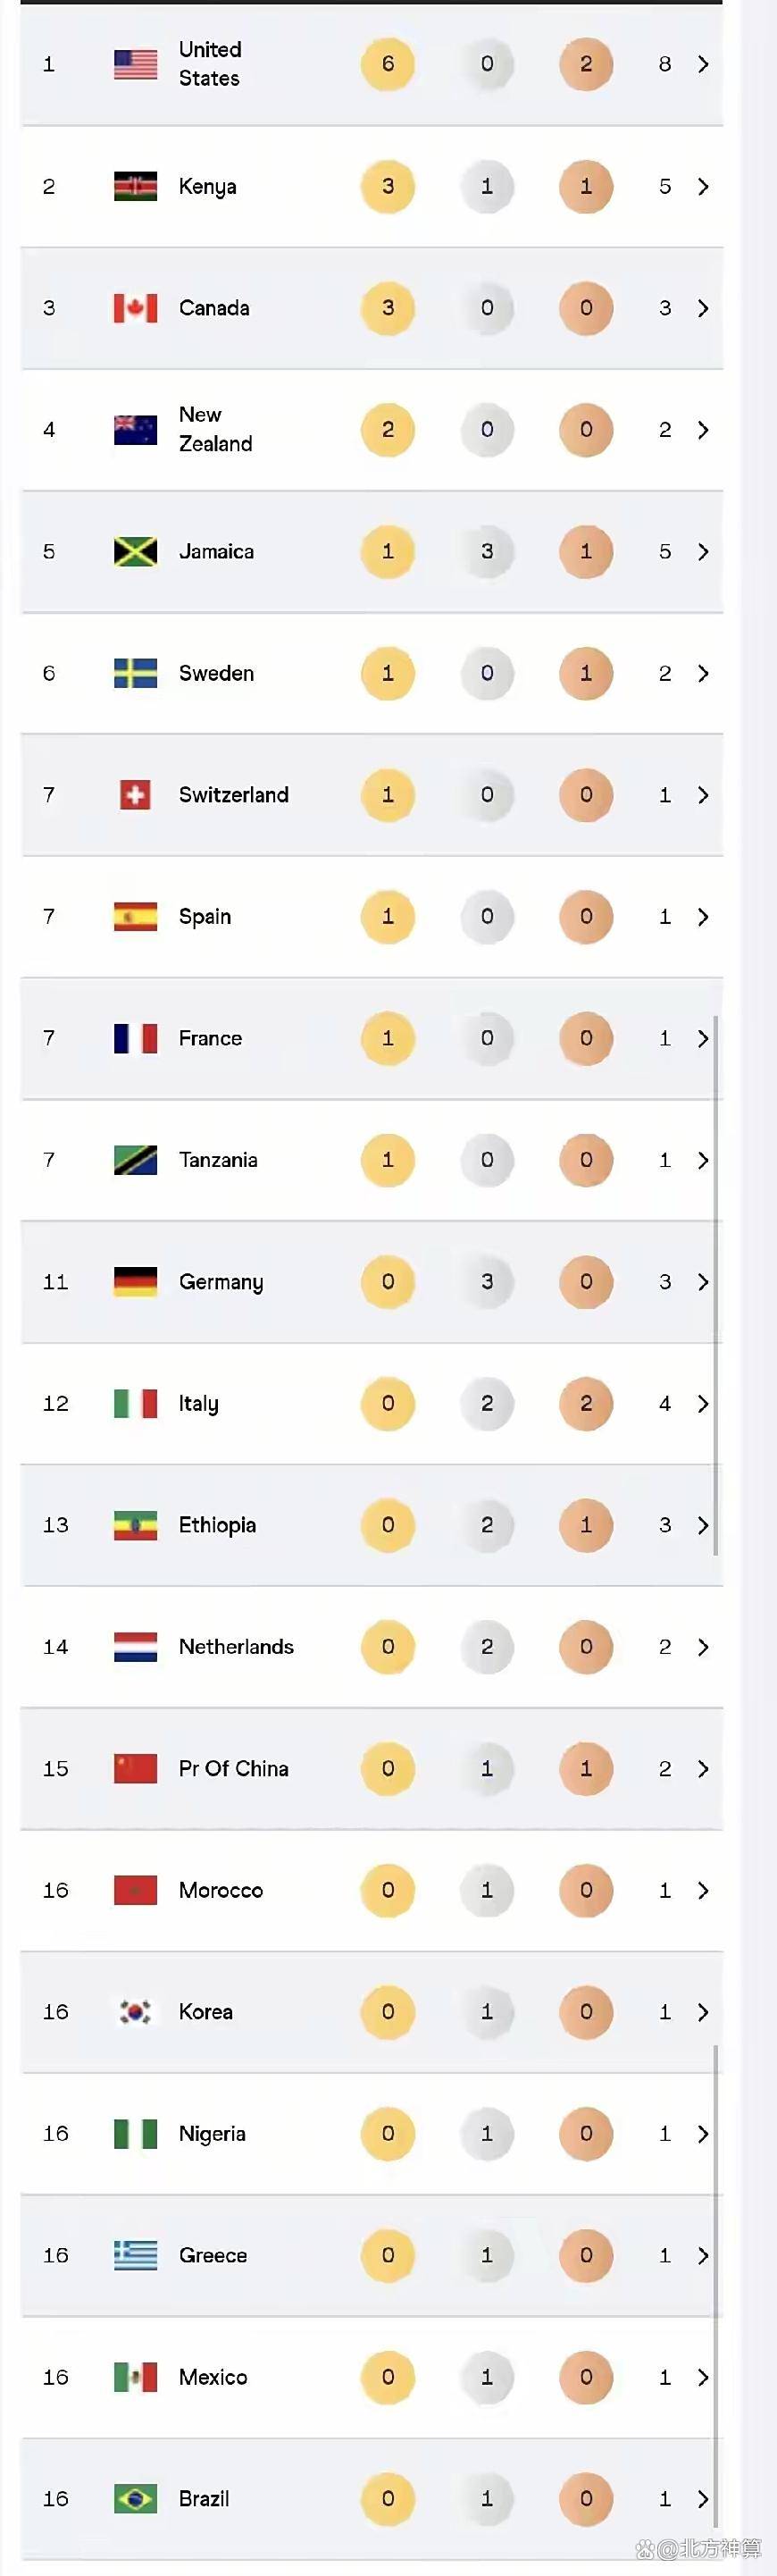Expand the Mexico row chevron
777x2576 pixels.
tap(703, 2377)
